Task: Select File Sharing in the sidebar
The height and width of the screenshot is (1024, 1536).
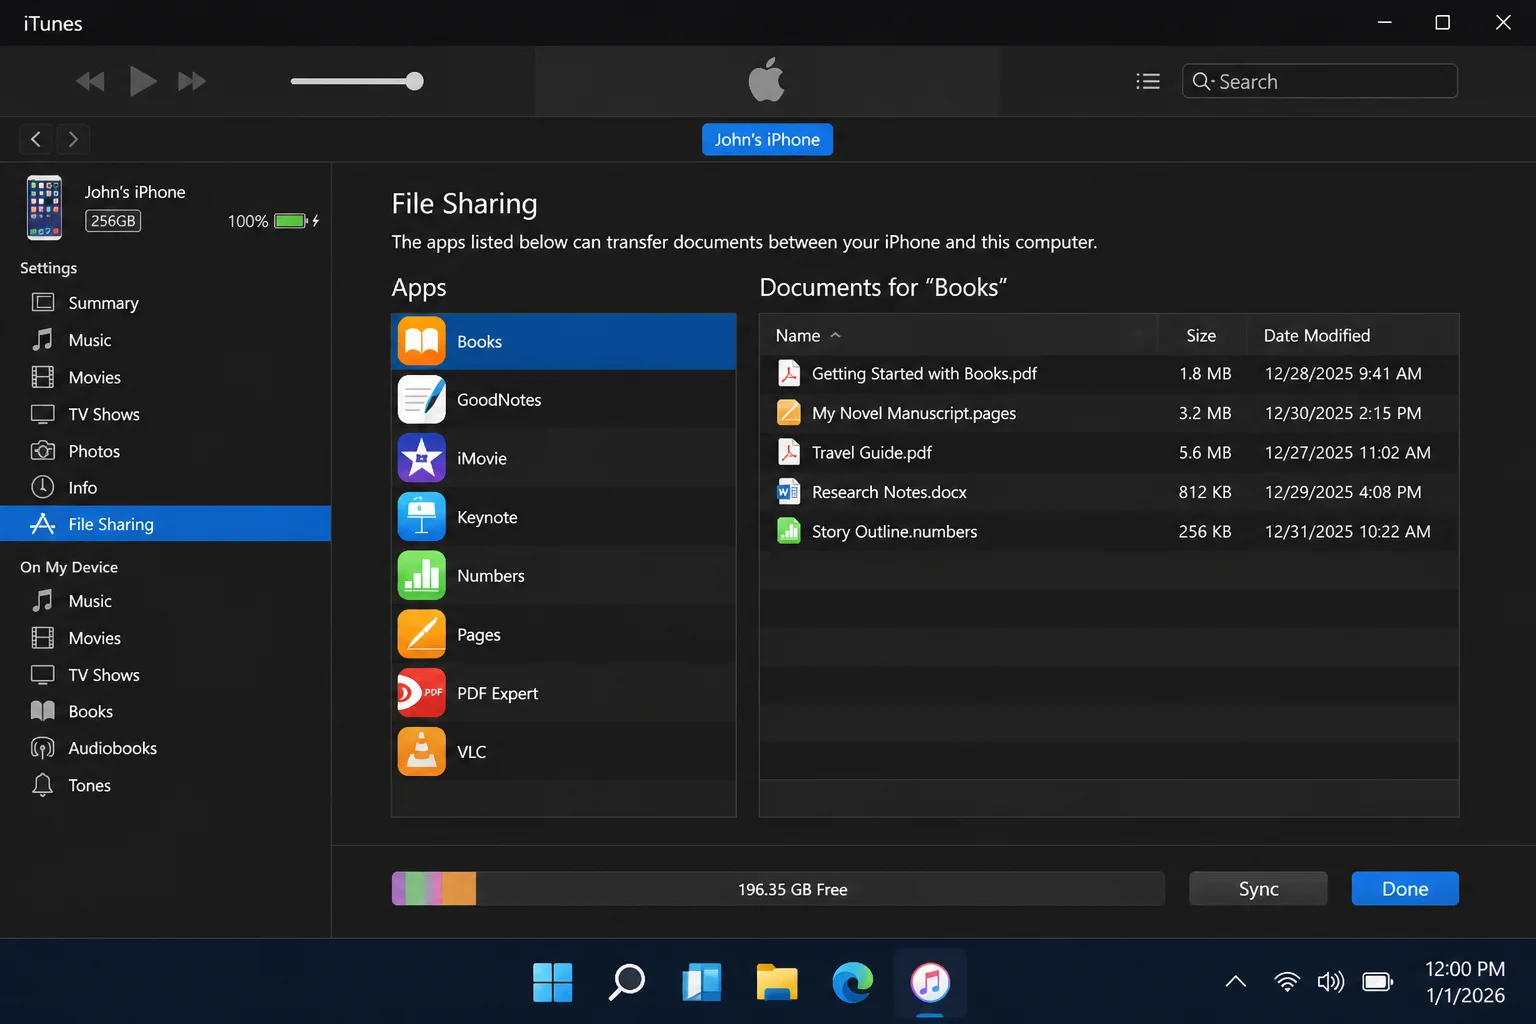Action: [x=165, y=524]
